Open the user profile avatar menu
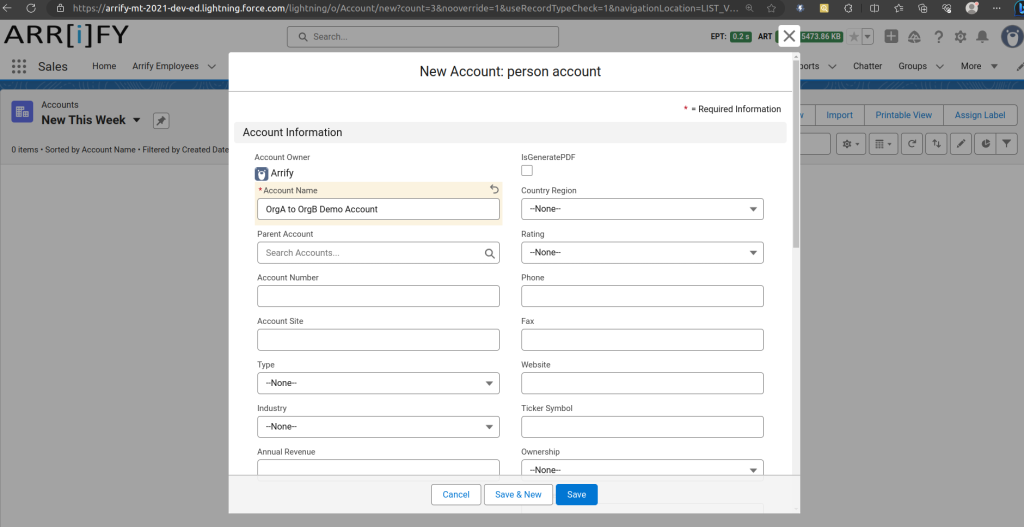 pos(1012,37)
